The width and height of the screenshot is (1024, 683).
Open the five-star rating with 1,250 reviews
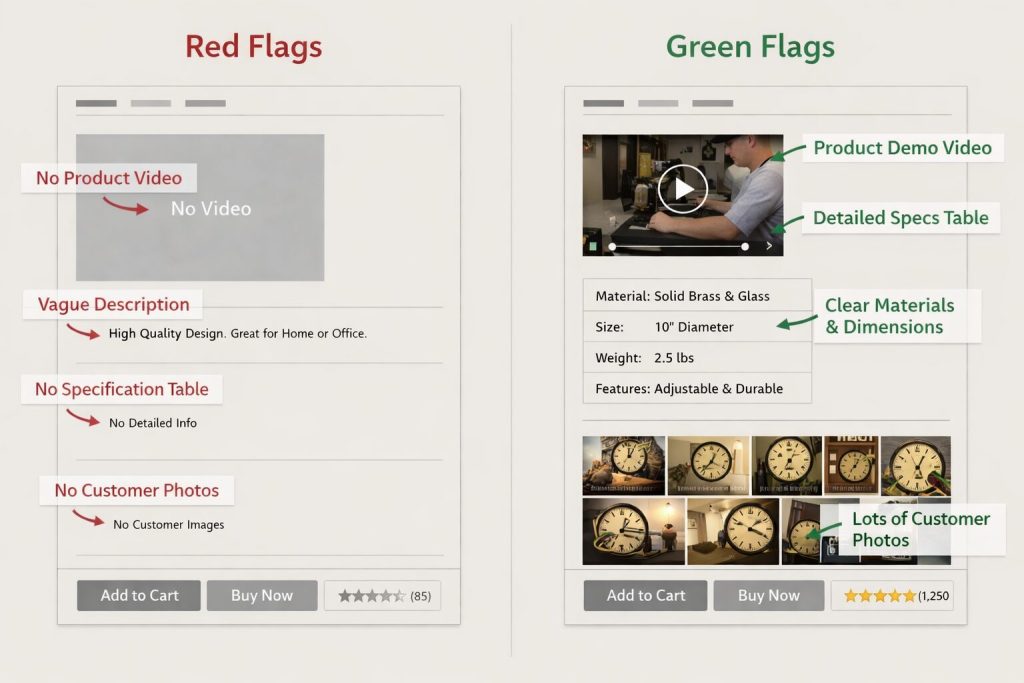tap(892, 596)
